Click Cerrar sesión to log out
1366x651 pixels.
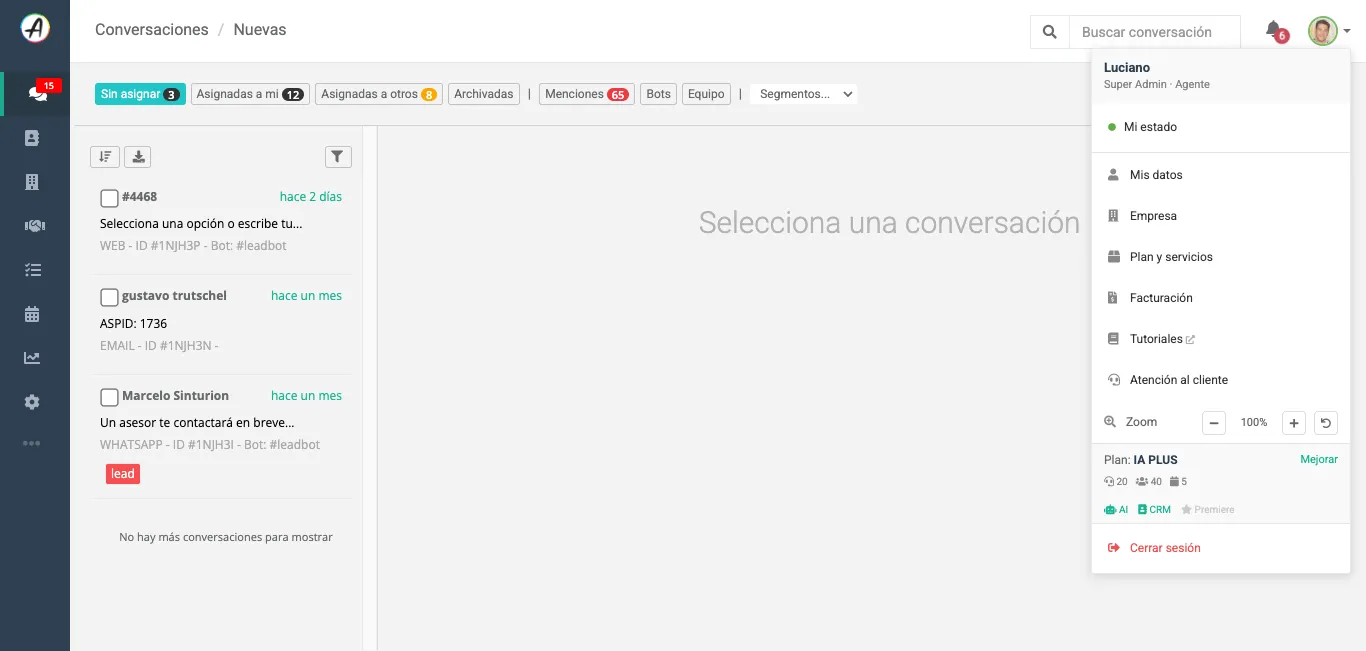coord(1221,548)
